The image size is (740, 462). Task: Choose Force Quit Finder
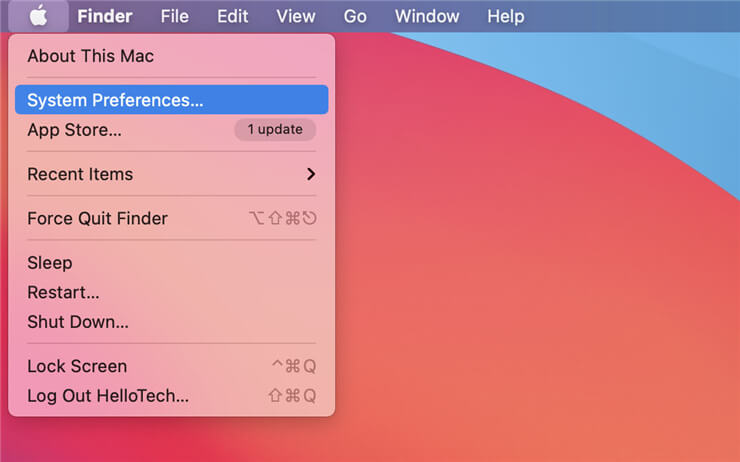(x=172, y=218)
